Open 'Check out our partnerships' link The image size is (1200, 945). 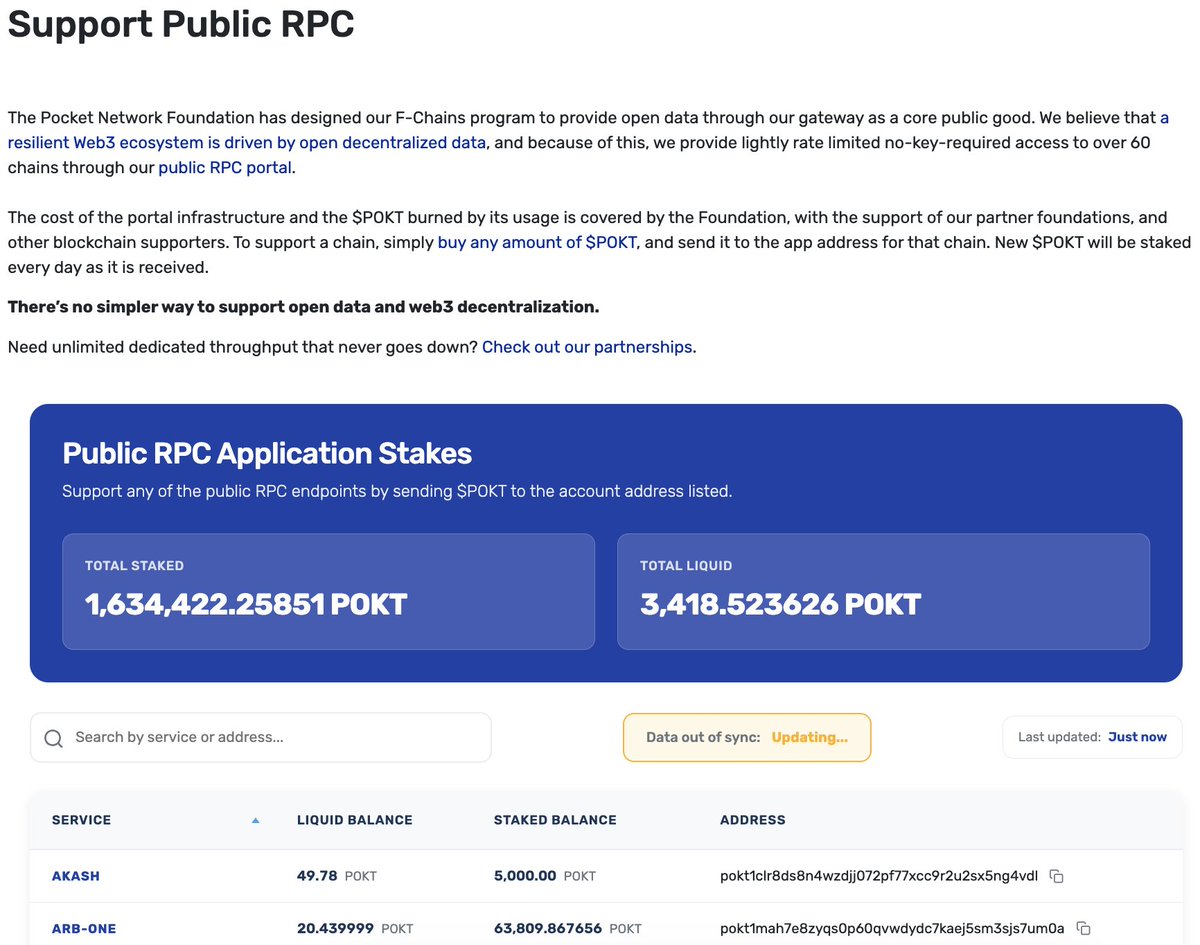click(587, 347)
